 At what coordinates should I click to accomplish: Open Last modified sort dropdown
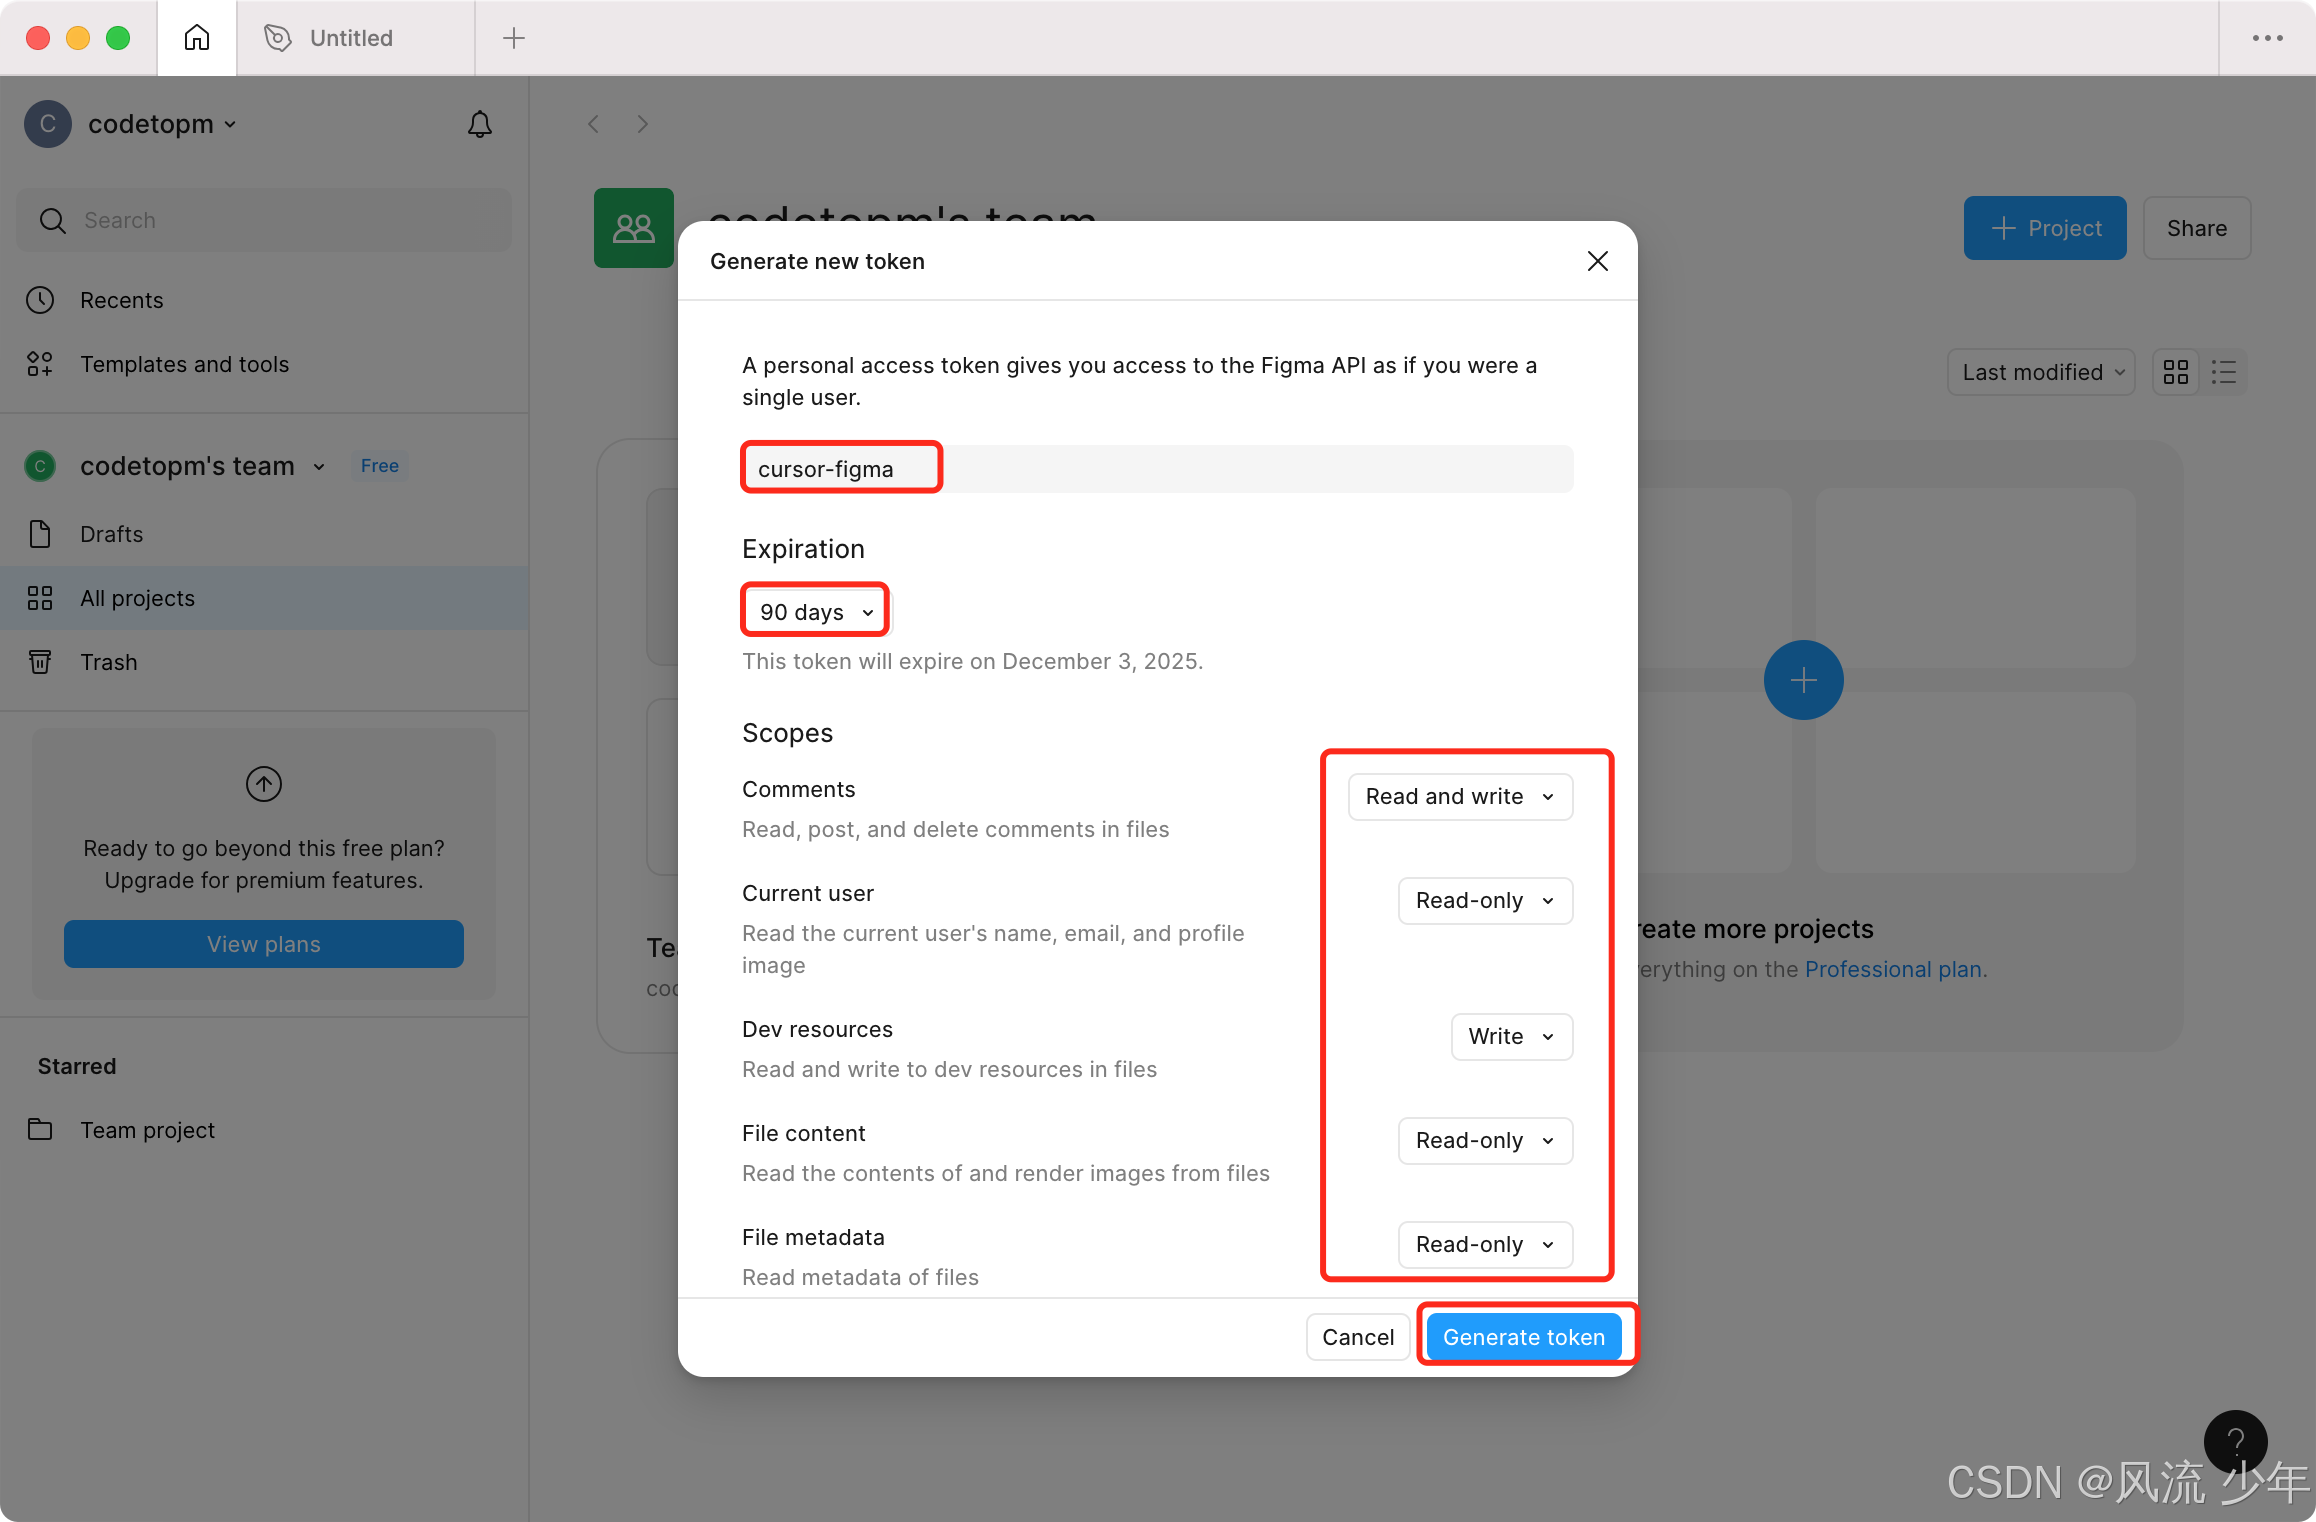(2041, 372)
